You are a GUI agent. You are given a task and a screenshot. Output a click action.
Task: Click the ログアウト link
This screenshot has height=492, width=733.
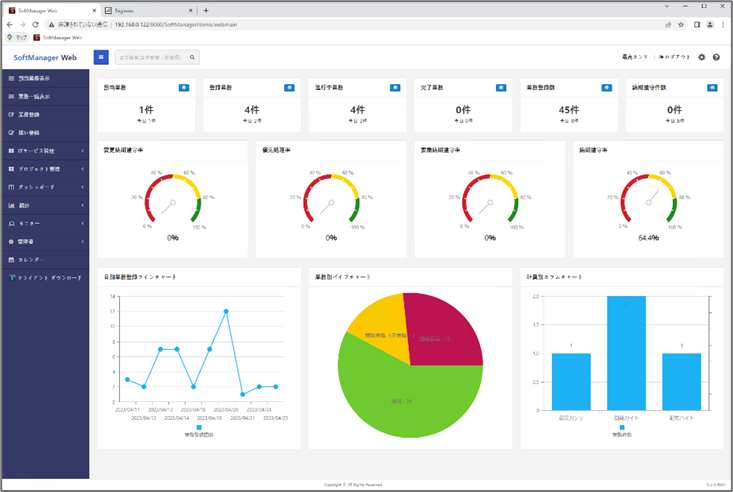(x=676, y=57)
